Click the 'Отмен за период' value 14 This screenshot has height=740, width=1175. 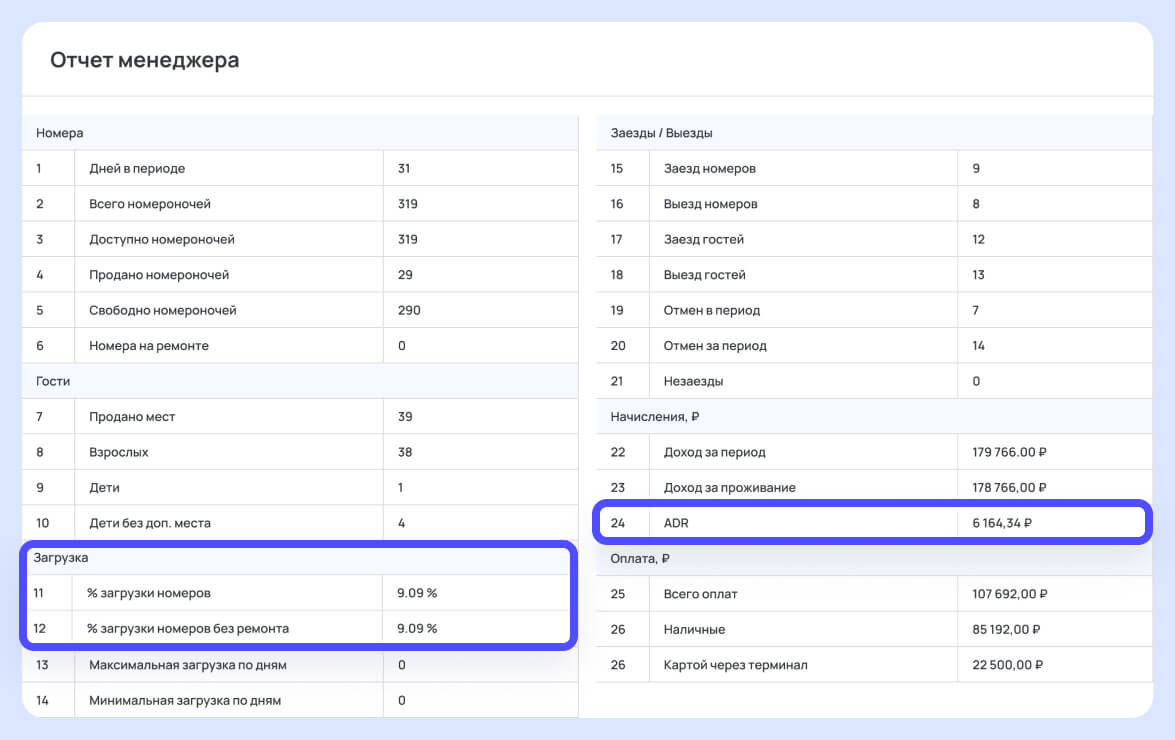(979, 346)
